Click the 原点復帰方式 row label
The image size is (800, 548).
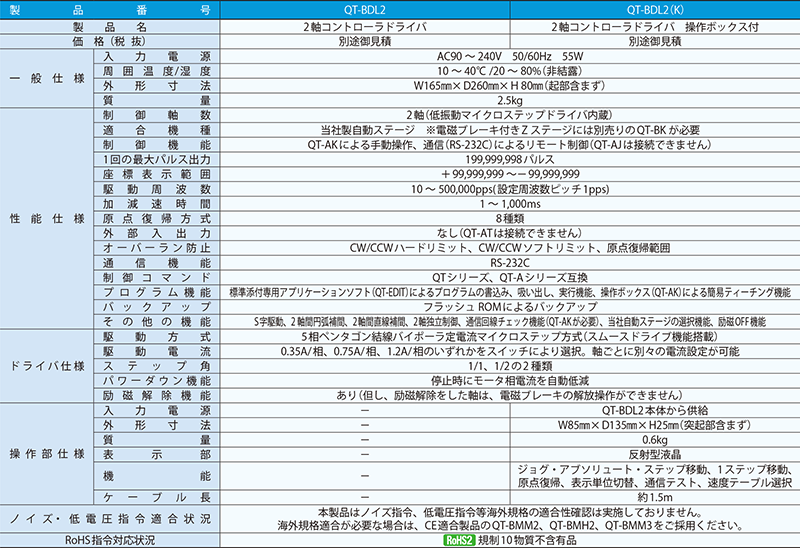(x=157, y=218)
